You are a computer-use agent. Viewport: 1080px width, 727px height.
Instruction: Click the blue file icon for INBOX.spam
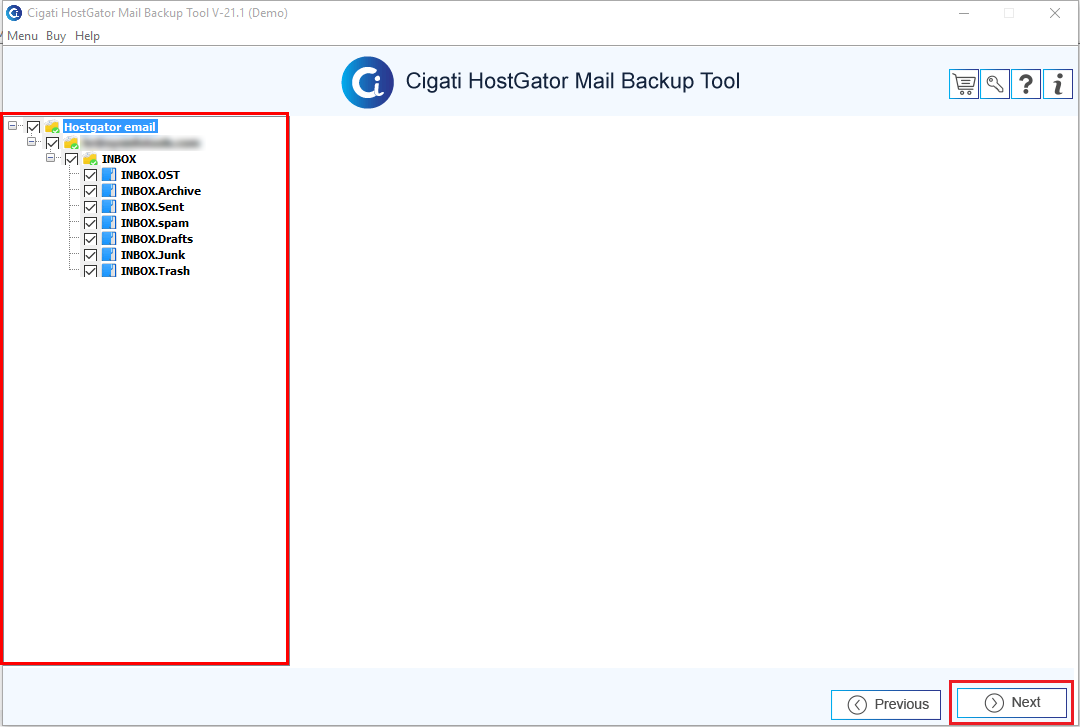click(109, 223)
